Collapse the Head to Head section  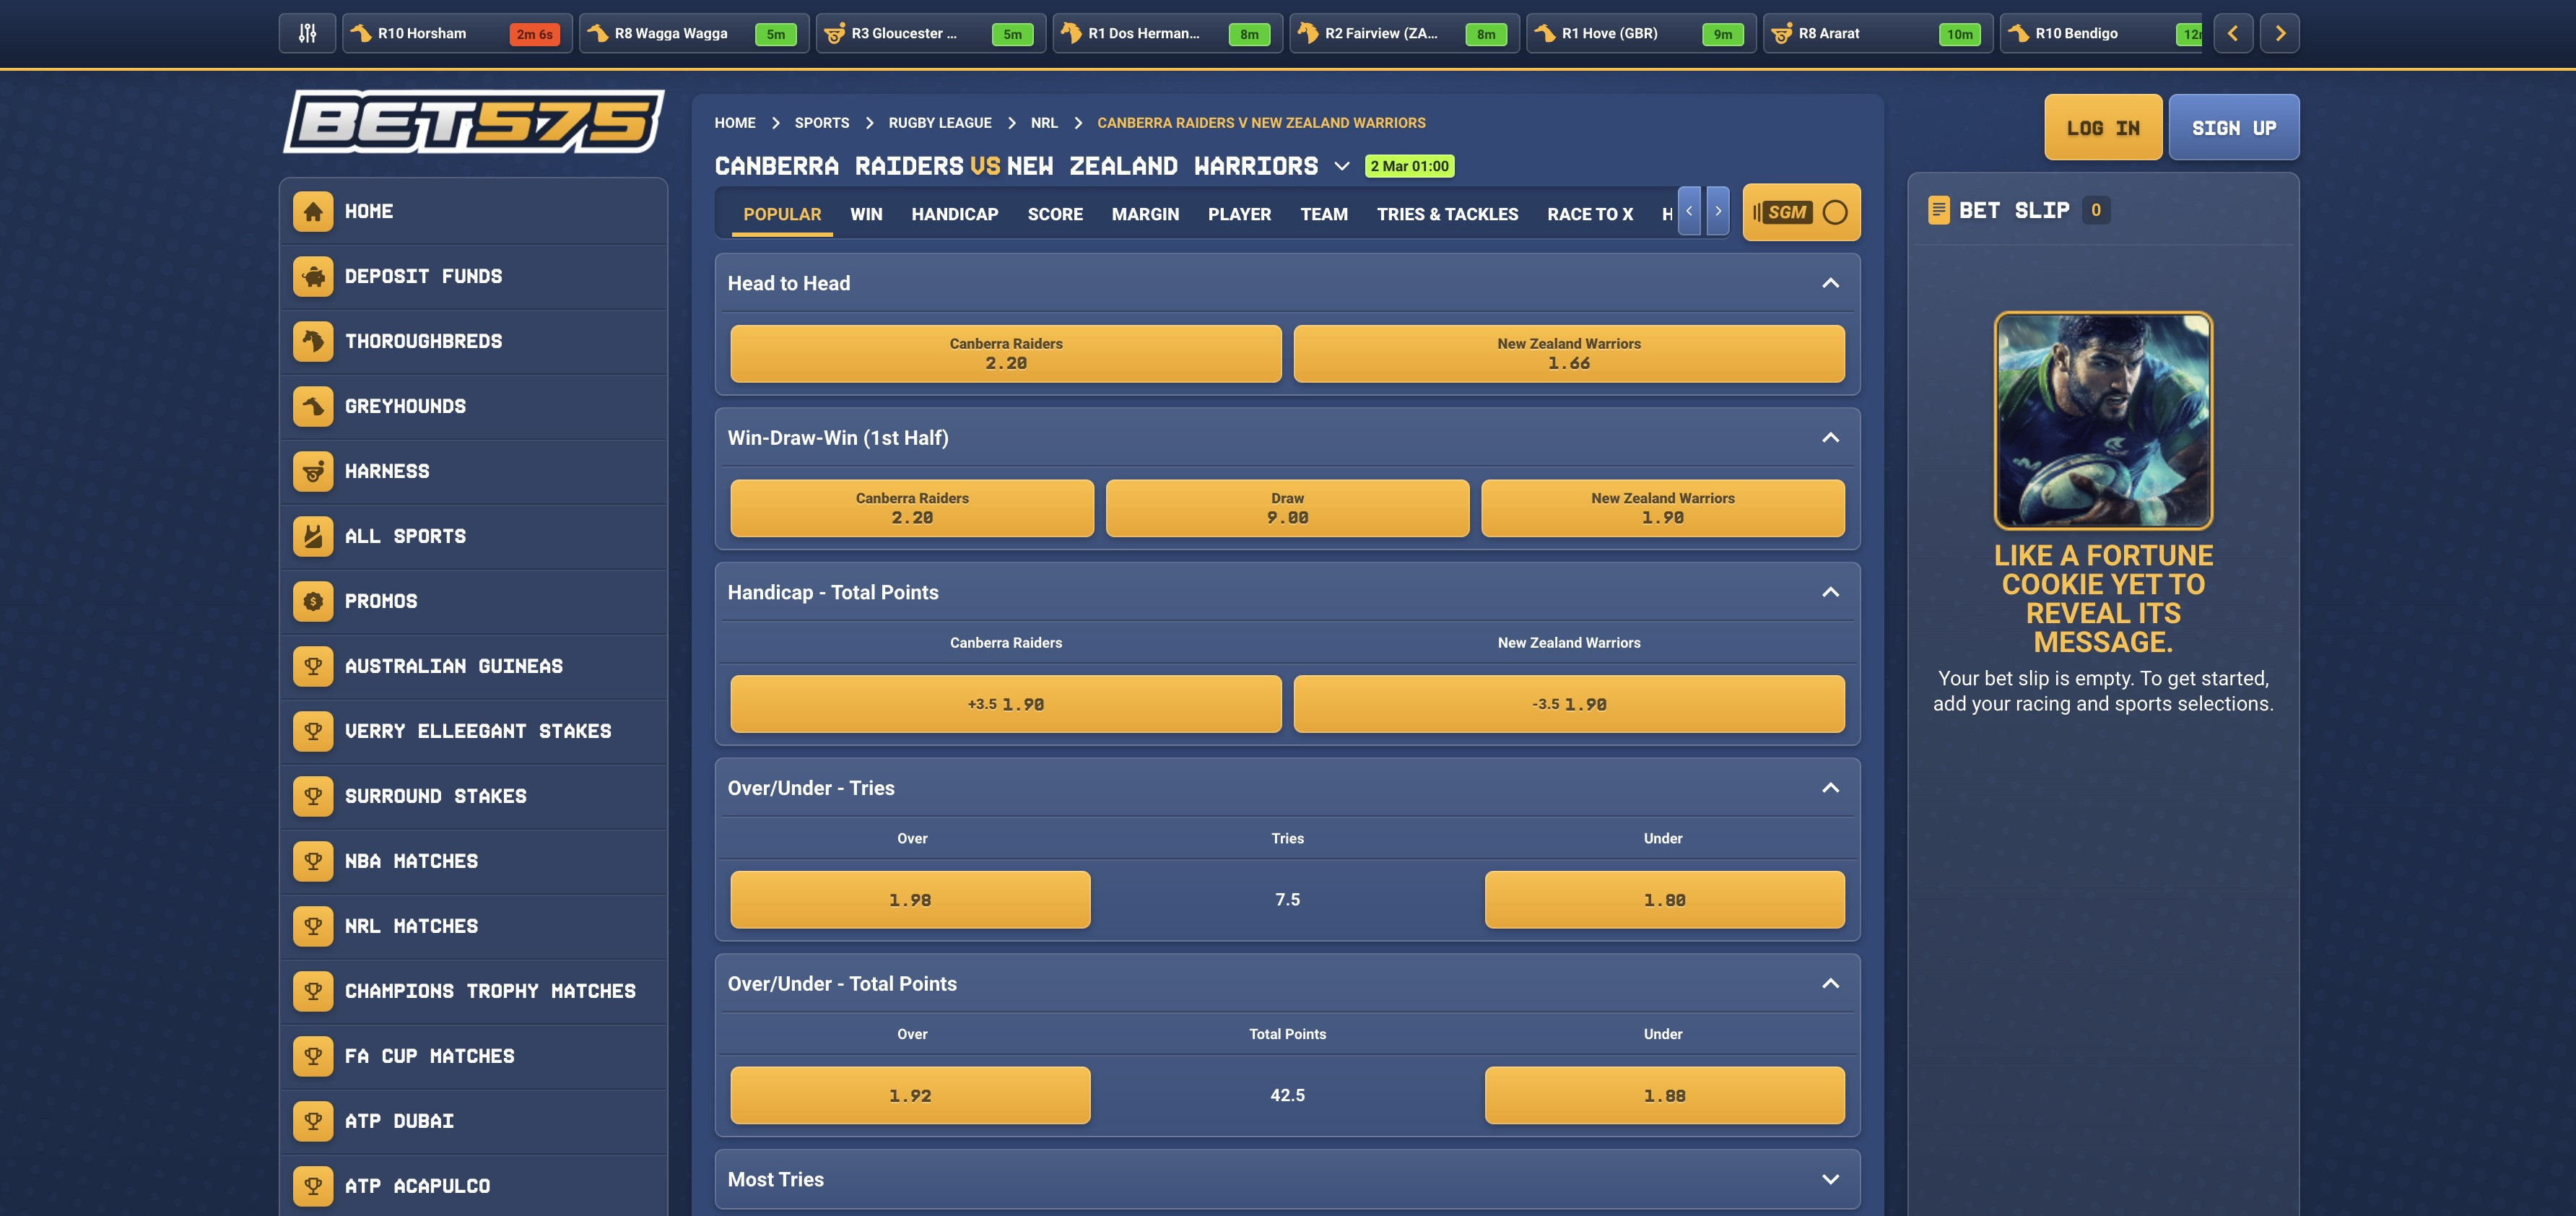click(x=1830, y=283)
